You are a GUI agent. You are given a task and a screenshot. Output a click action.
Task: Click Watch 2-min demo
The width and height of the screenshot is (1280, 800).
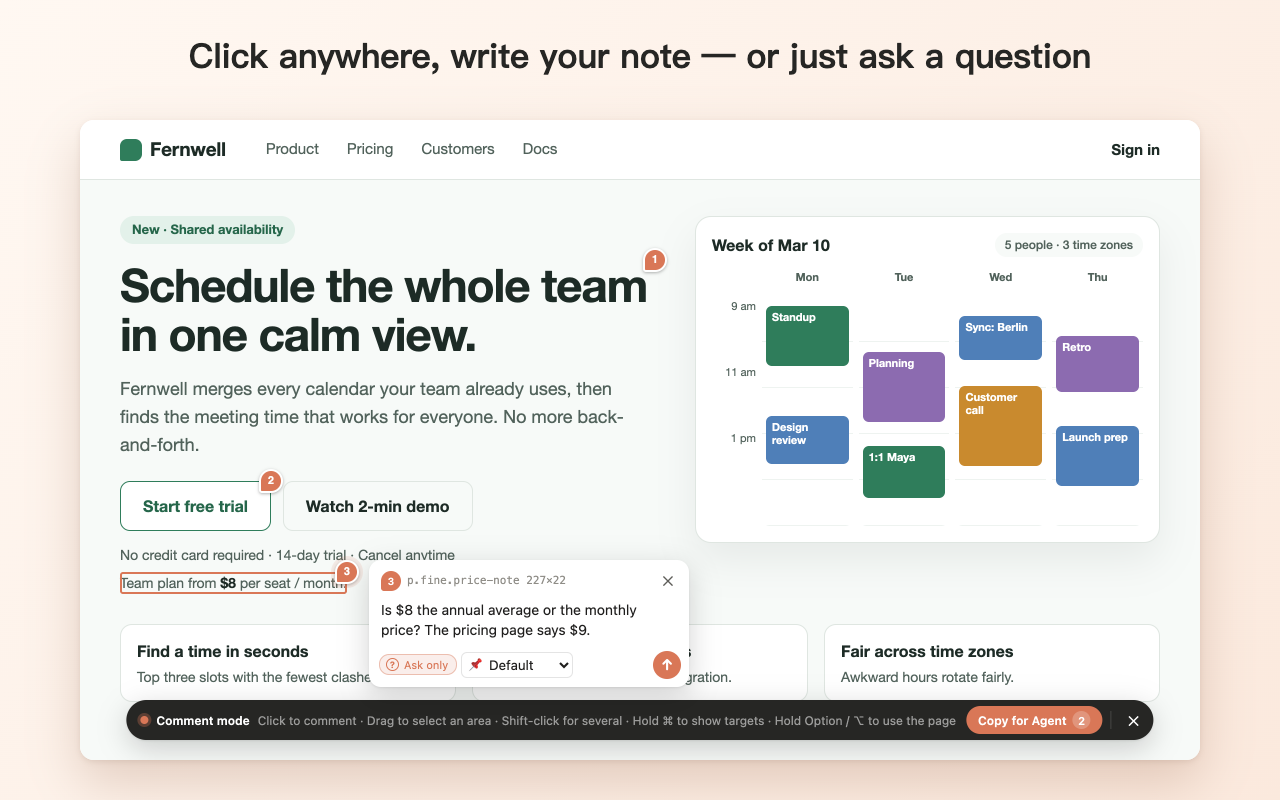pyautogui.click(x=378, y=506)
